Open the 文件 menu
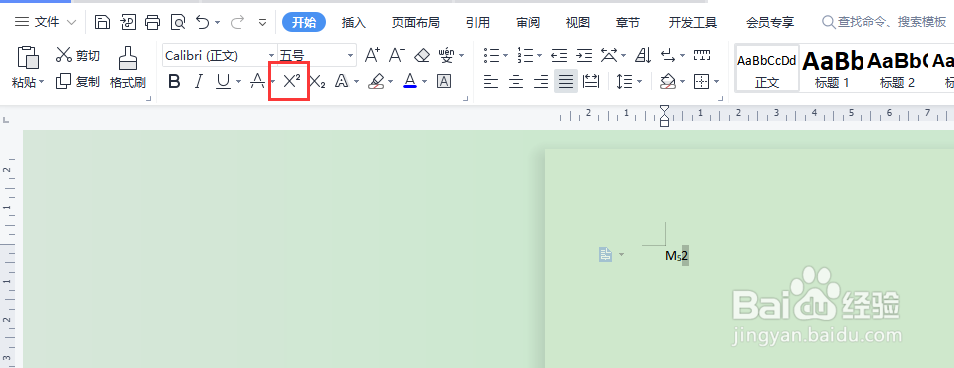 tap(46, 23)
